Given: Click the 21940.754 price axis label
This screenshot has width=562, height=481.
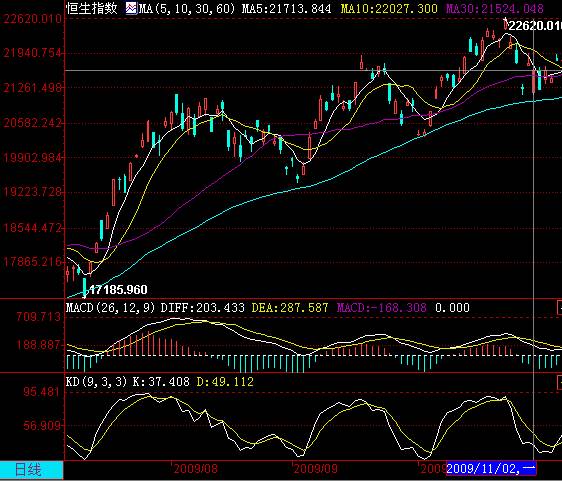Looking at the screenshot, I should [32, 53].
